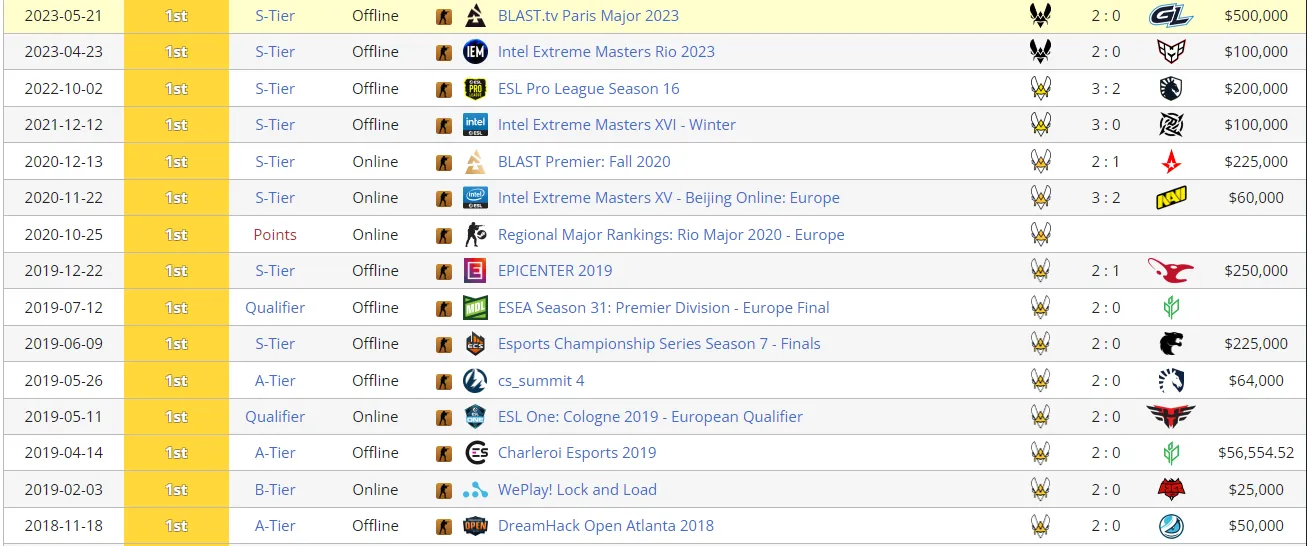This screenshot has height=546, width=1307.
Task: Click the BLAST icon next to Paris Major 2023
Action: pyautogui.click(x=476, y=15)
